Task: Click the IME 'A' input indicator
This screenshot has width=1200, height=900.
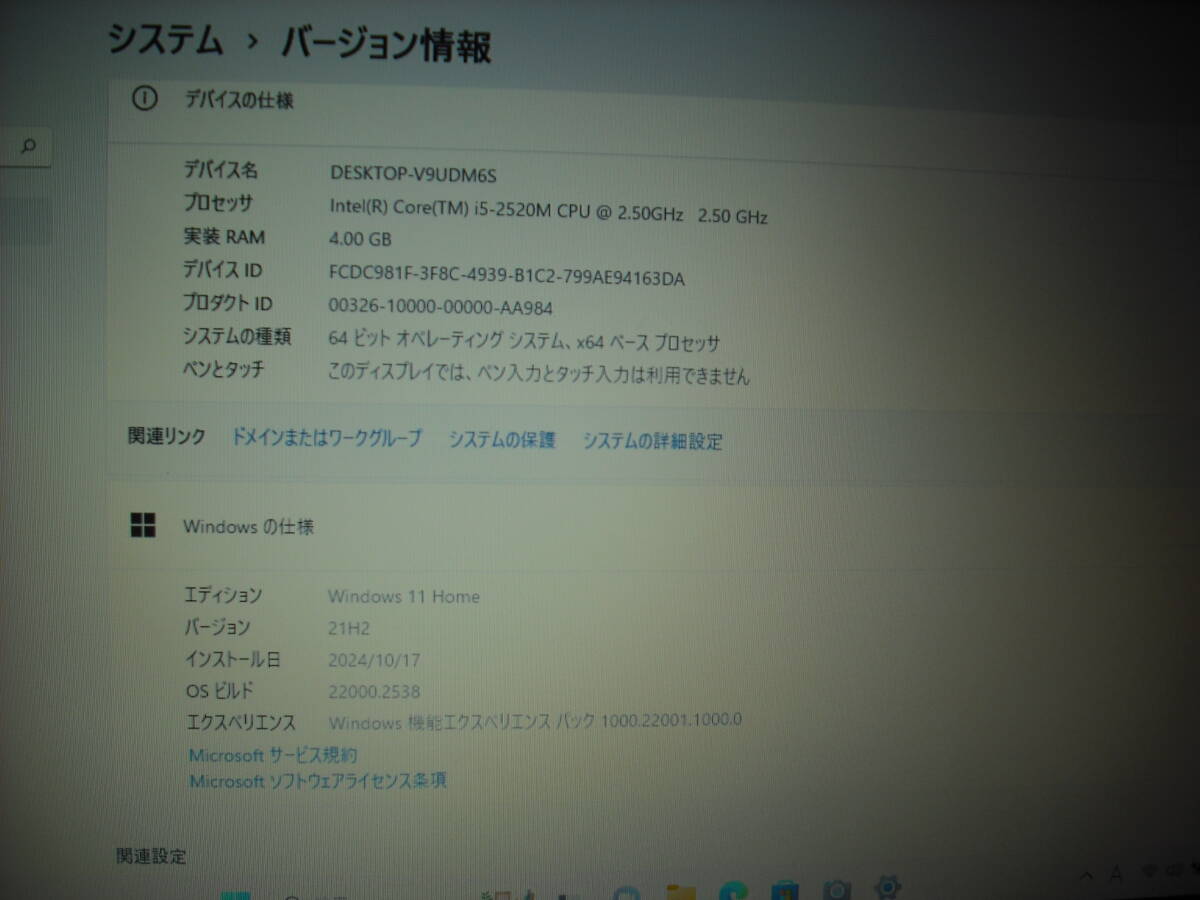Action: 1116,875
